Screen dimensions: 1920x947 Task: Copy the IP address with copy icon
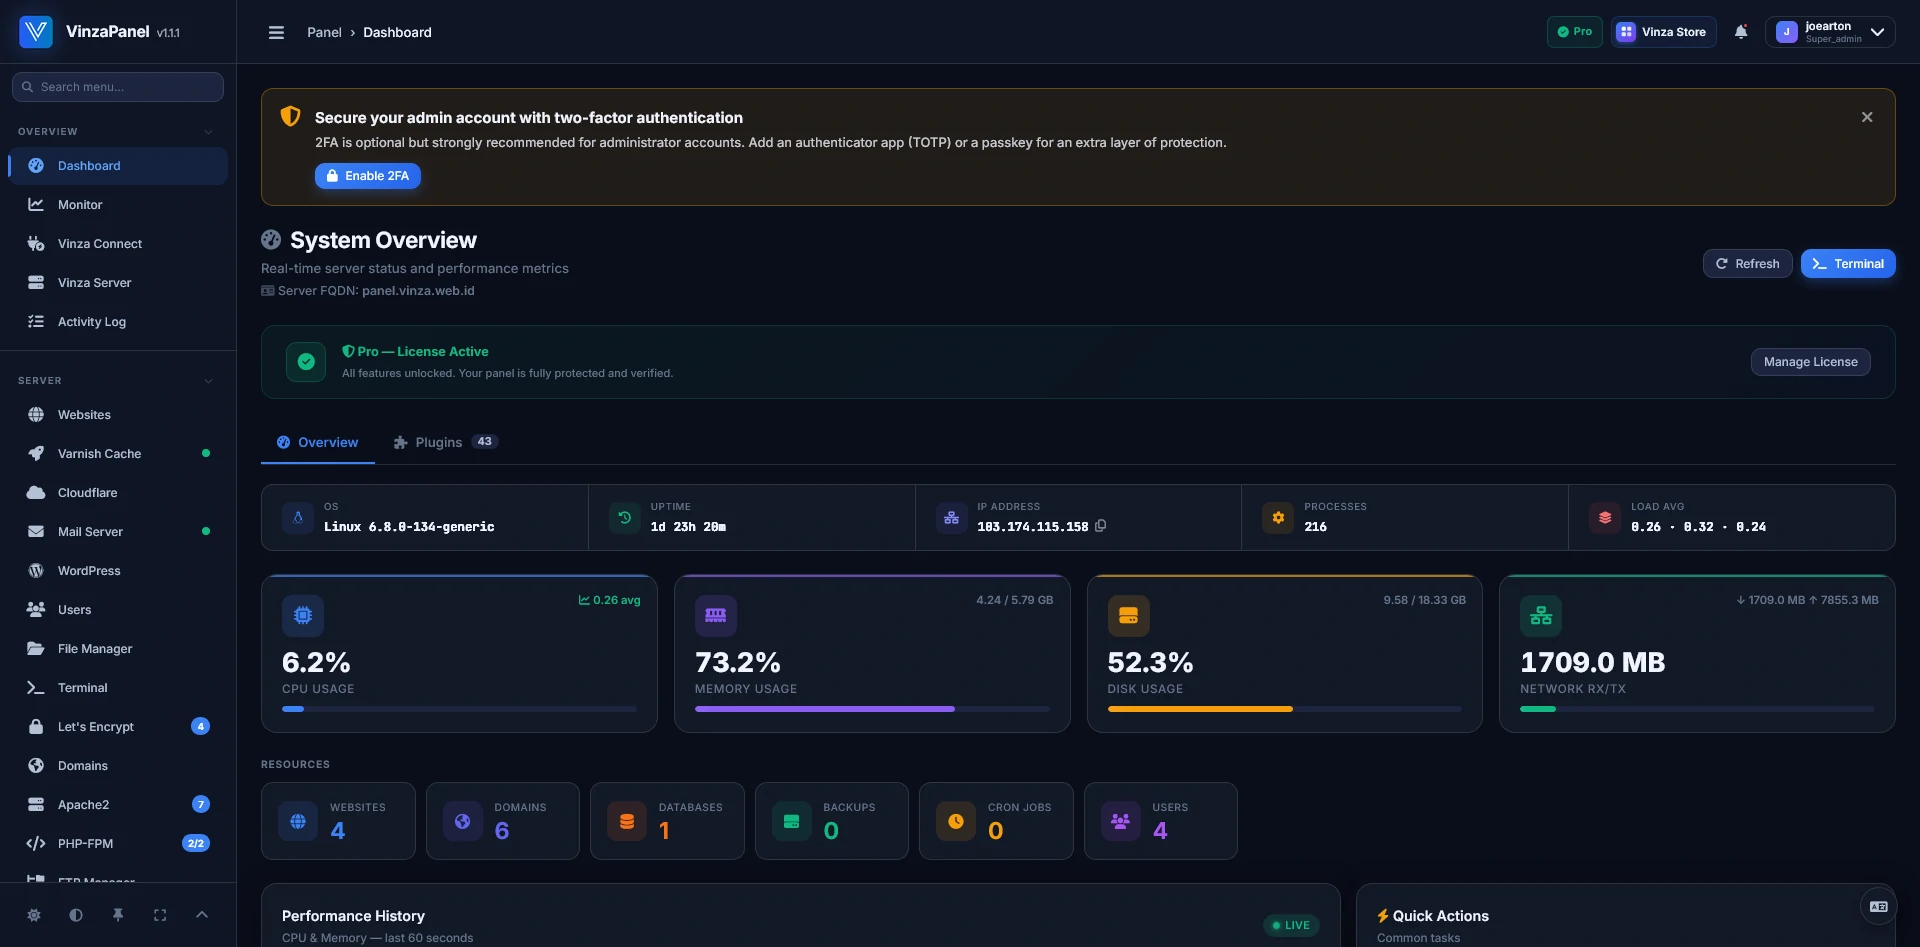(x=1100, y=526)
